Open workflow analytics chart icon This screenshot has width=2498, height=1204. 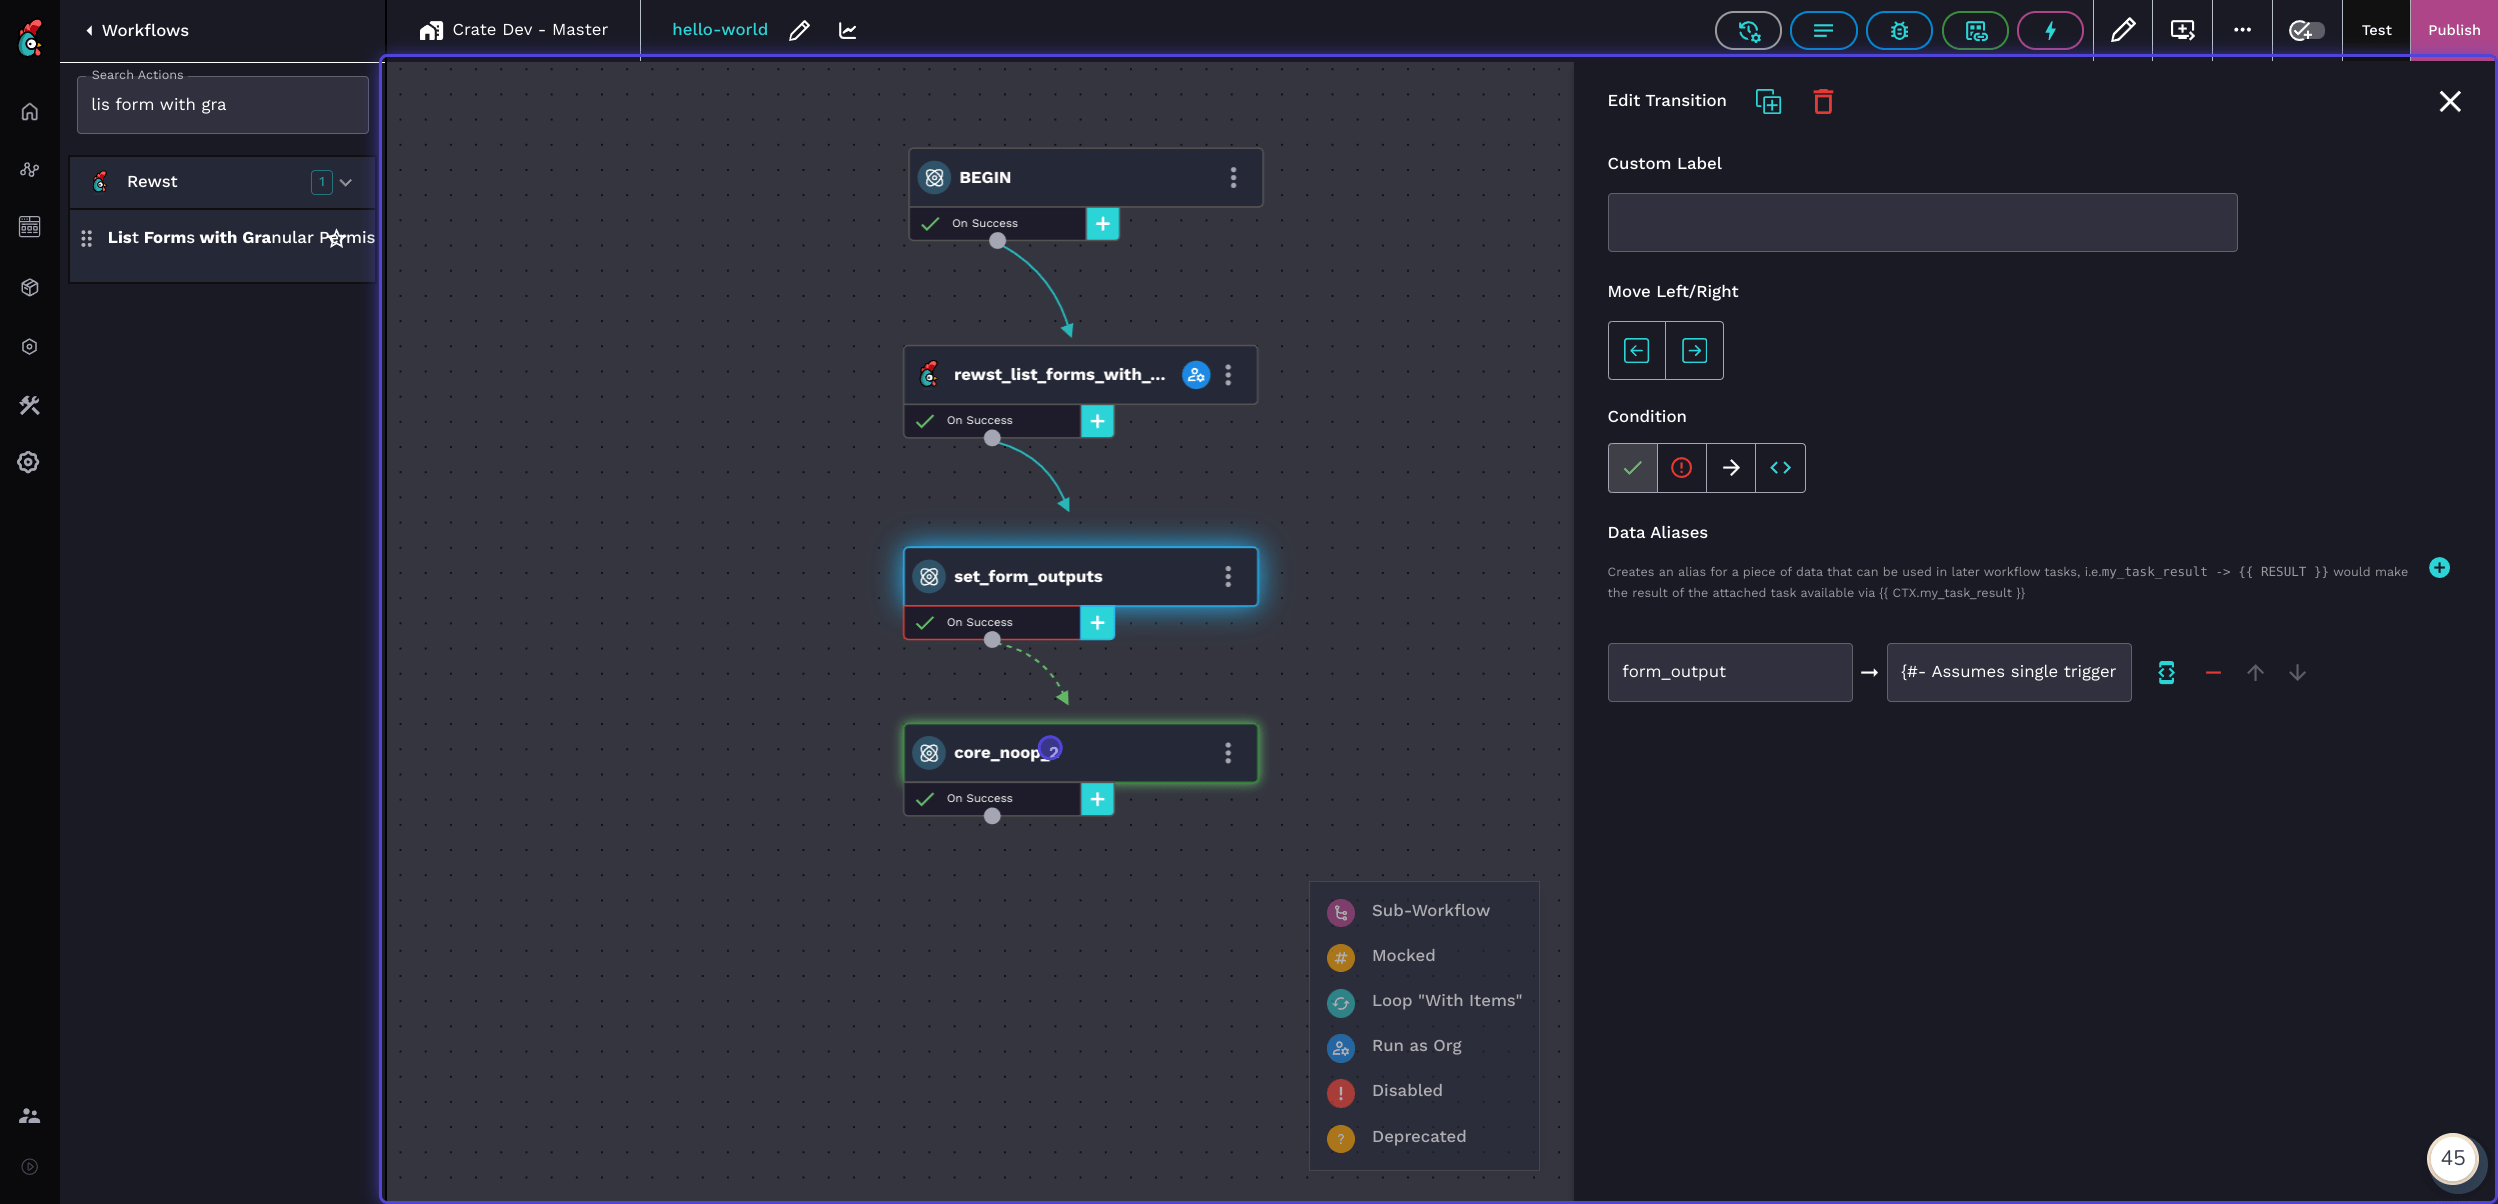(847, 31)
